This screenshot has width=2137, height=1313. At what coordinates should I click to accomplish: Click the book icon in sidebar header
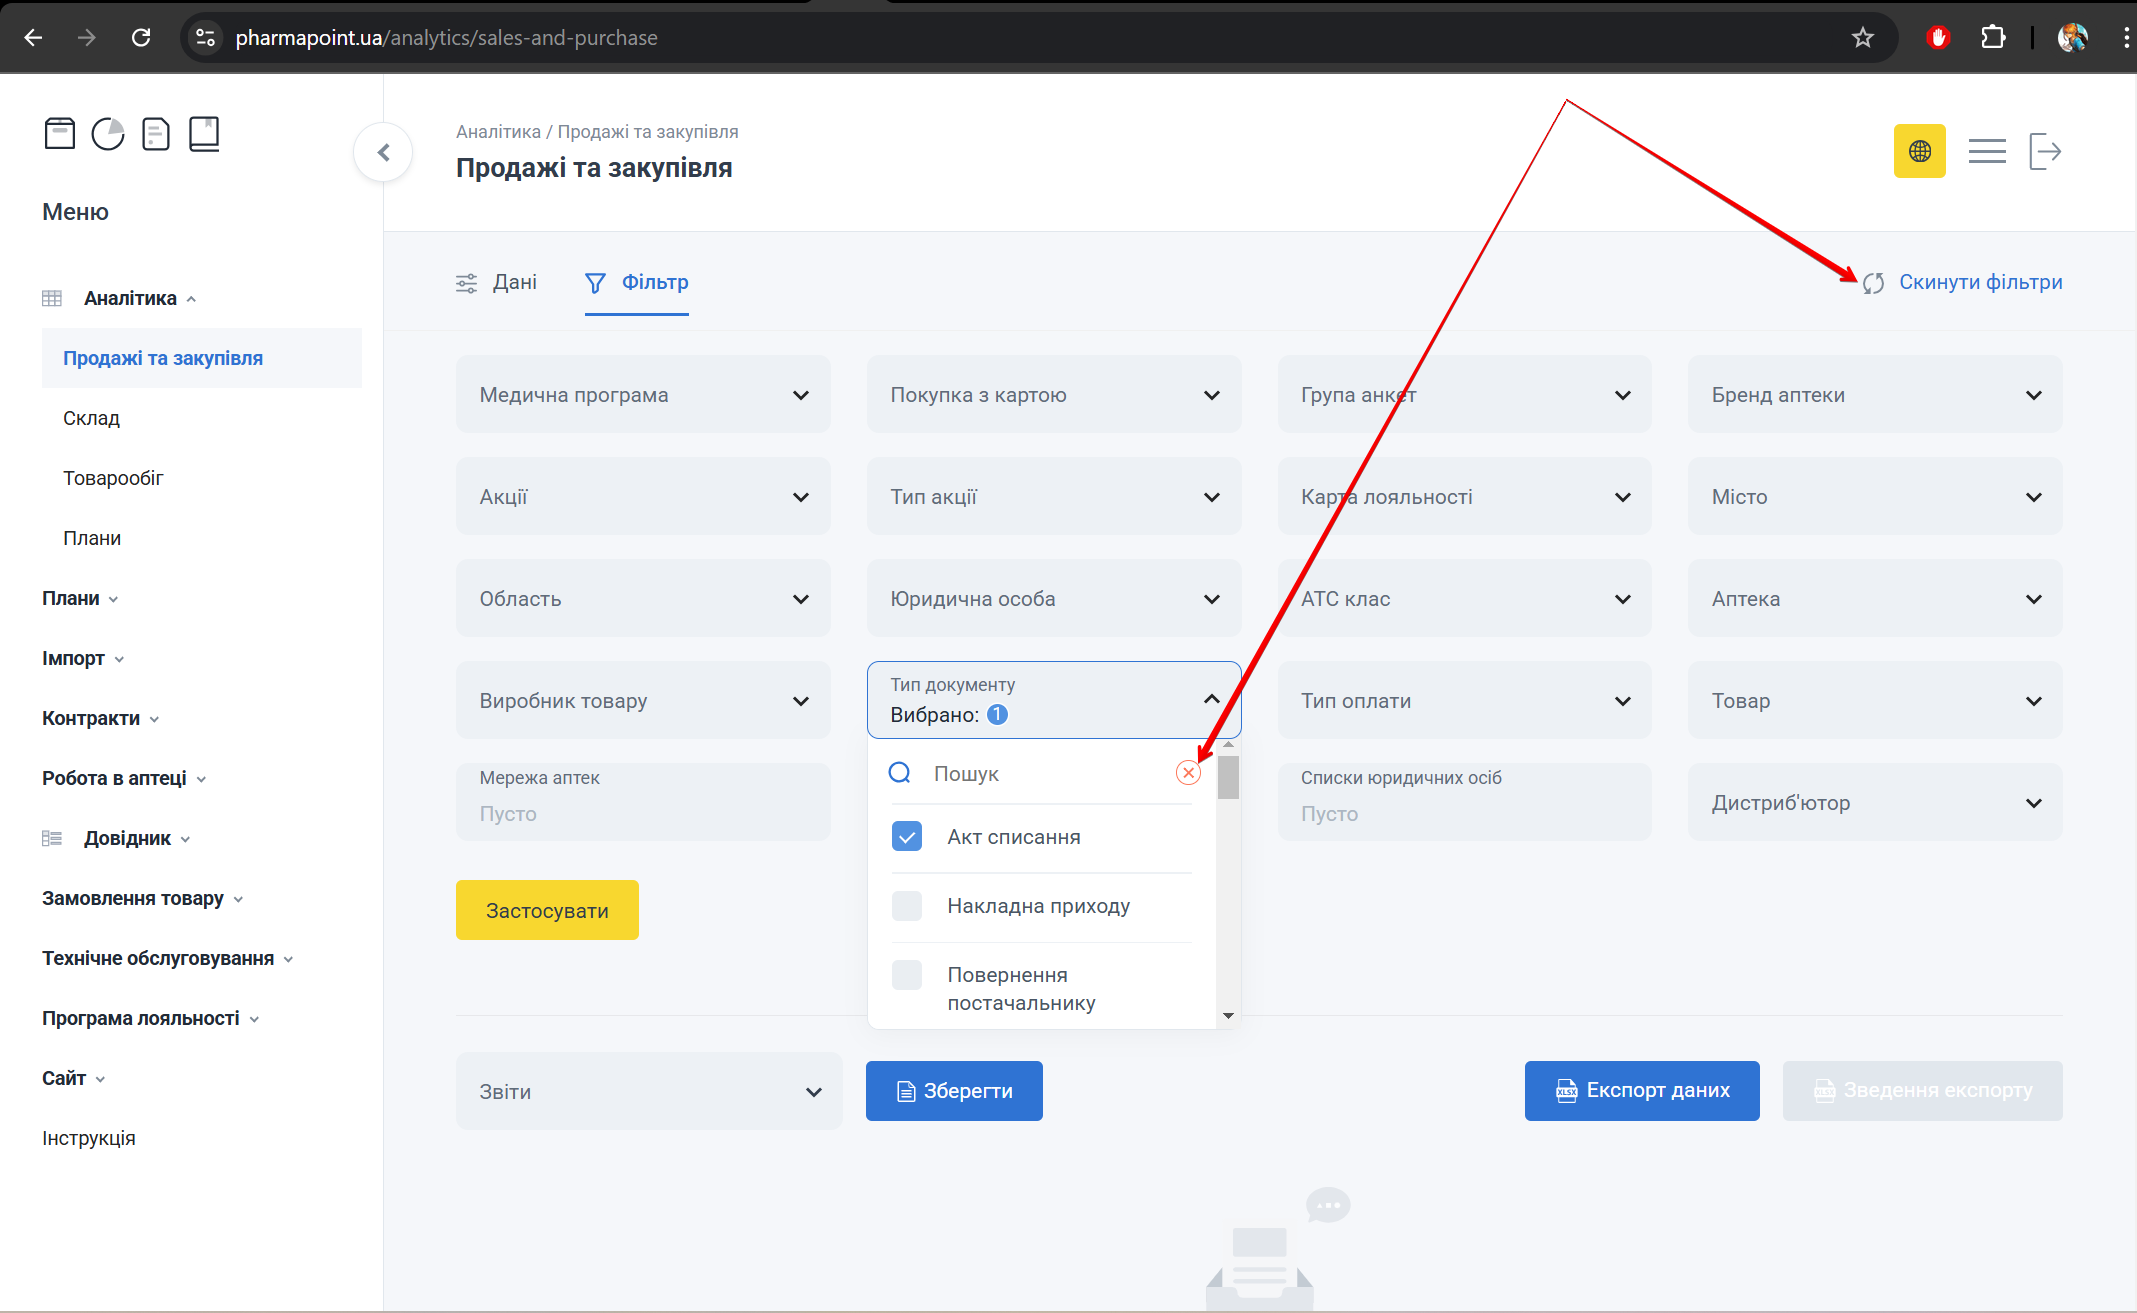click(x=204, y=133)
